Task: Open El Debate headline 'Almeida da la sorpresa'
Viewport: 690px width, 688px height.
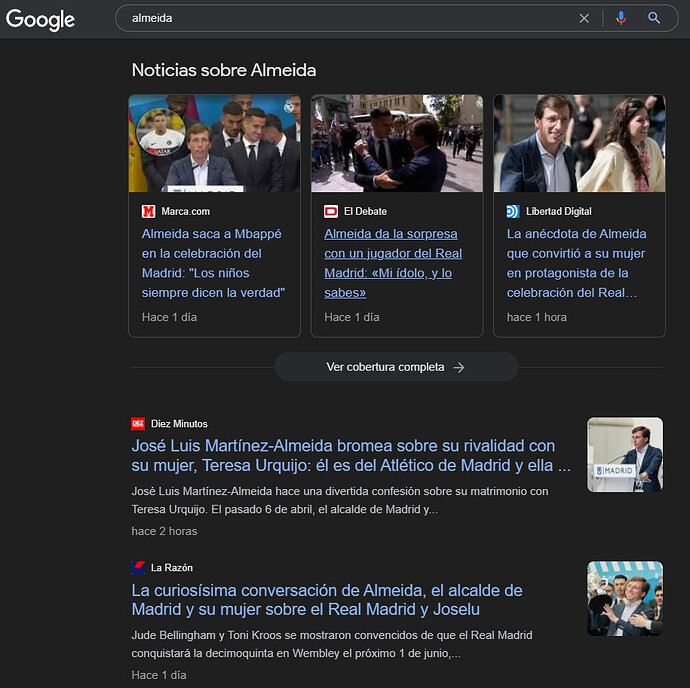Action: (x=393, y=263)
